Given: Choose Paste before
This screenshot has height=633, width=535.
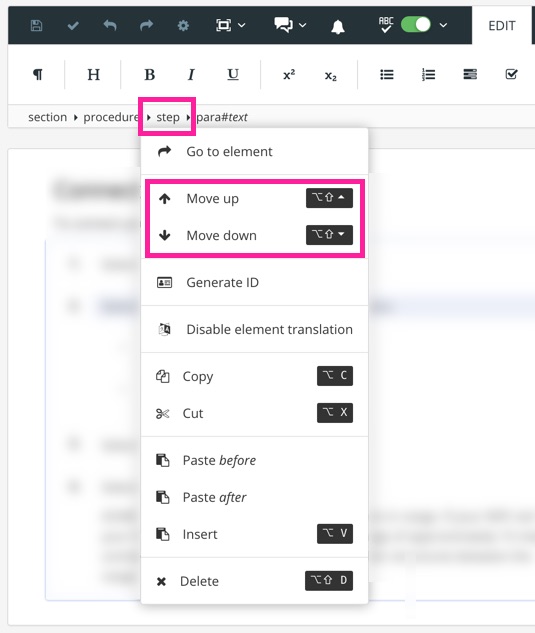Looking at the screenshot, I should pos(254,460).
